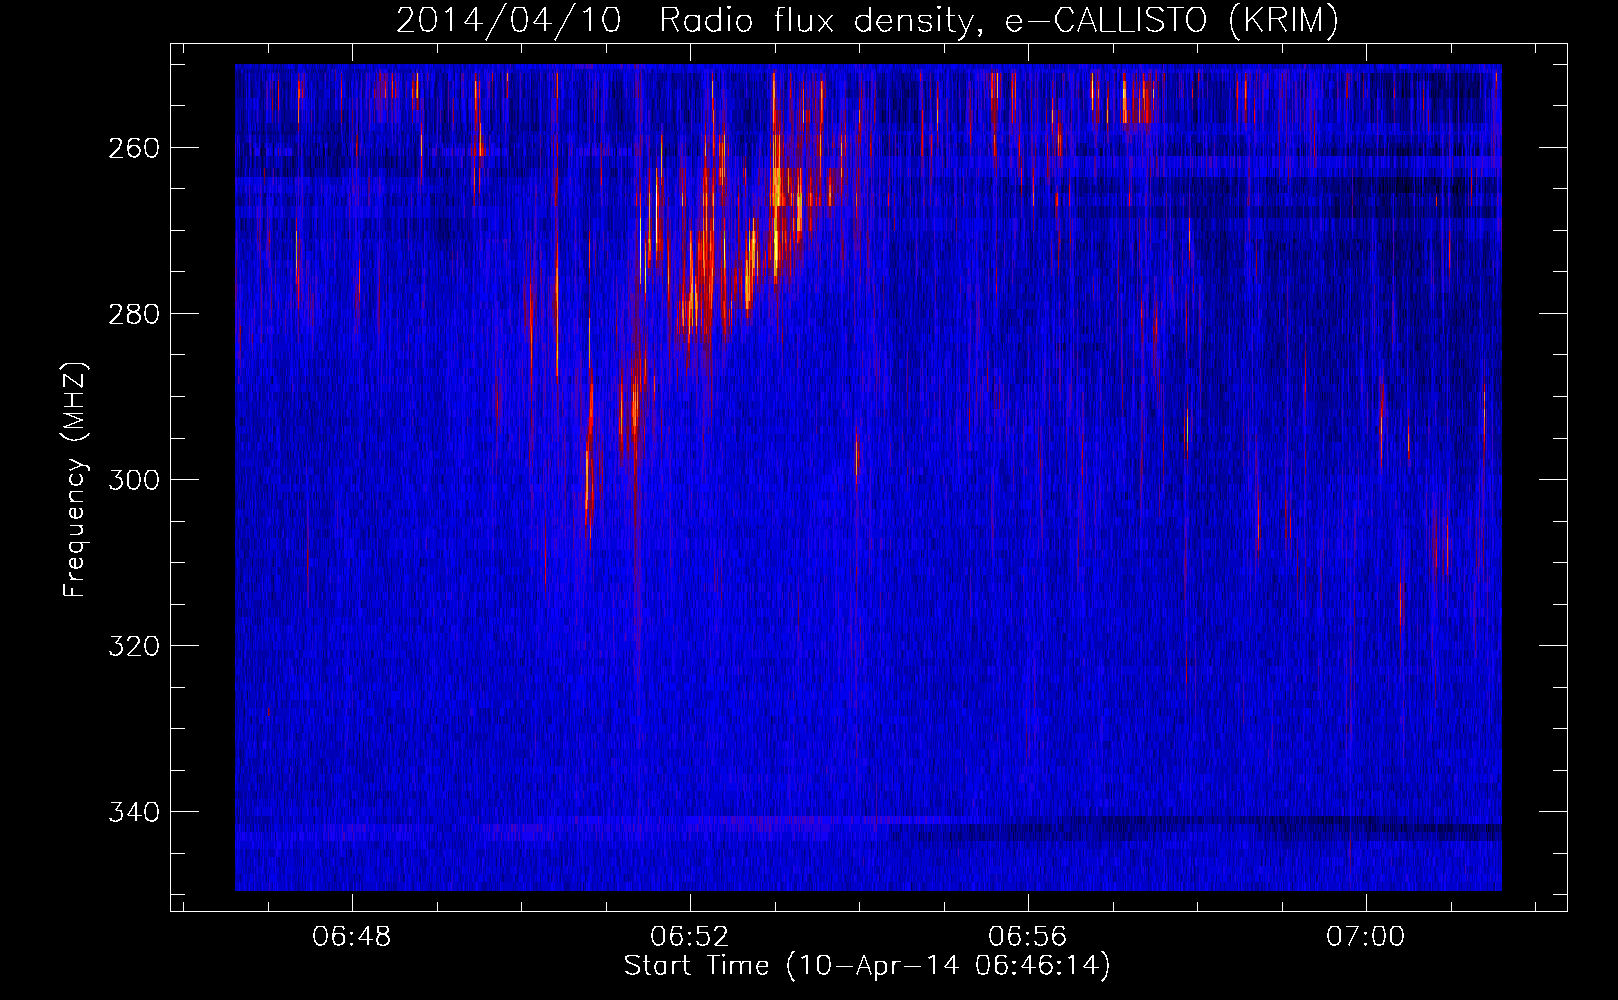The height and width of the screenshot is (1000, 1618).
Task: Click the 340 frequency tick label
Action: [x=134, y=812]
